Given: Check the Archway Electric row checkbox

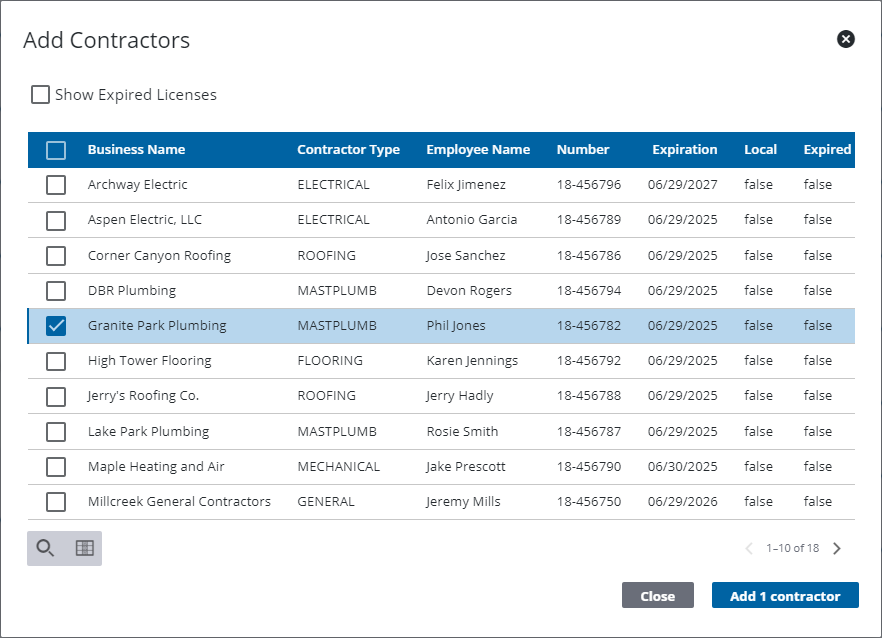Looking at the screenshot, I should click(56, 185).
